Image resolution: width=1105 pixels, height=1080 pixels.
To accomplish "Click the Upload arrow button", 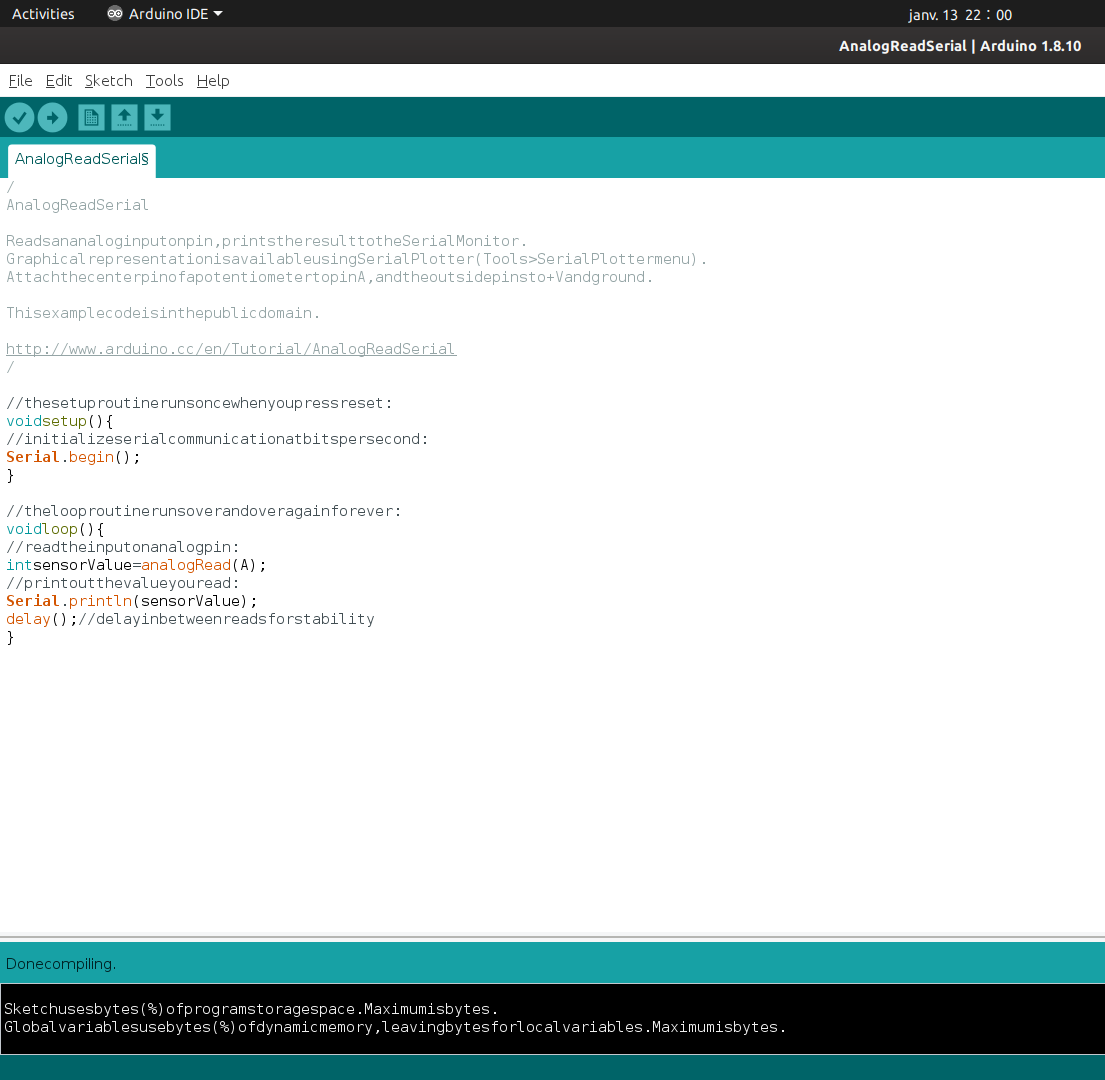I will [52, 118].
